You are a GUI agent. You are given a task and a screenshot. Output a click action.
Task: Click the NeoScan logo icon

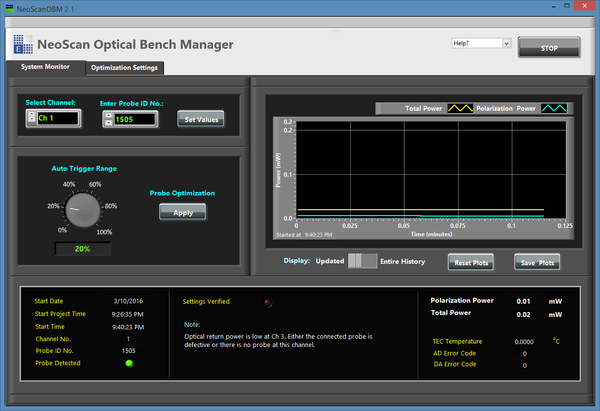[x=23, y=44]
